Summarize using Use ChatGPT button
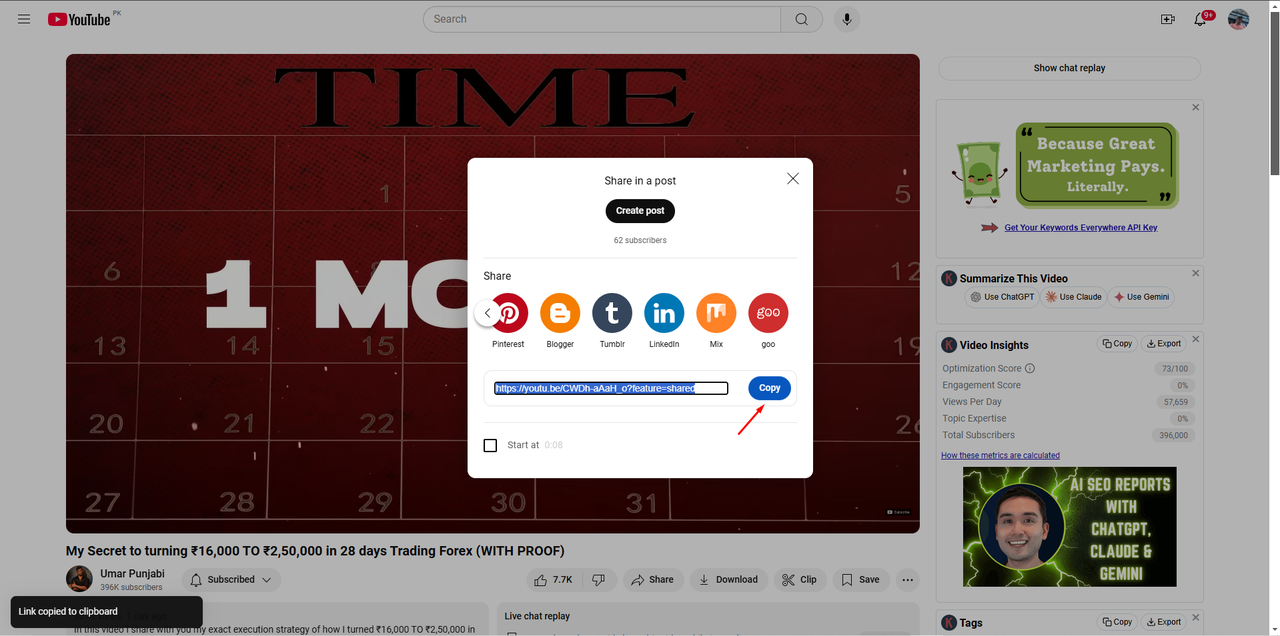 tap(1002, 297)
